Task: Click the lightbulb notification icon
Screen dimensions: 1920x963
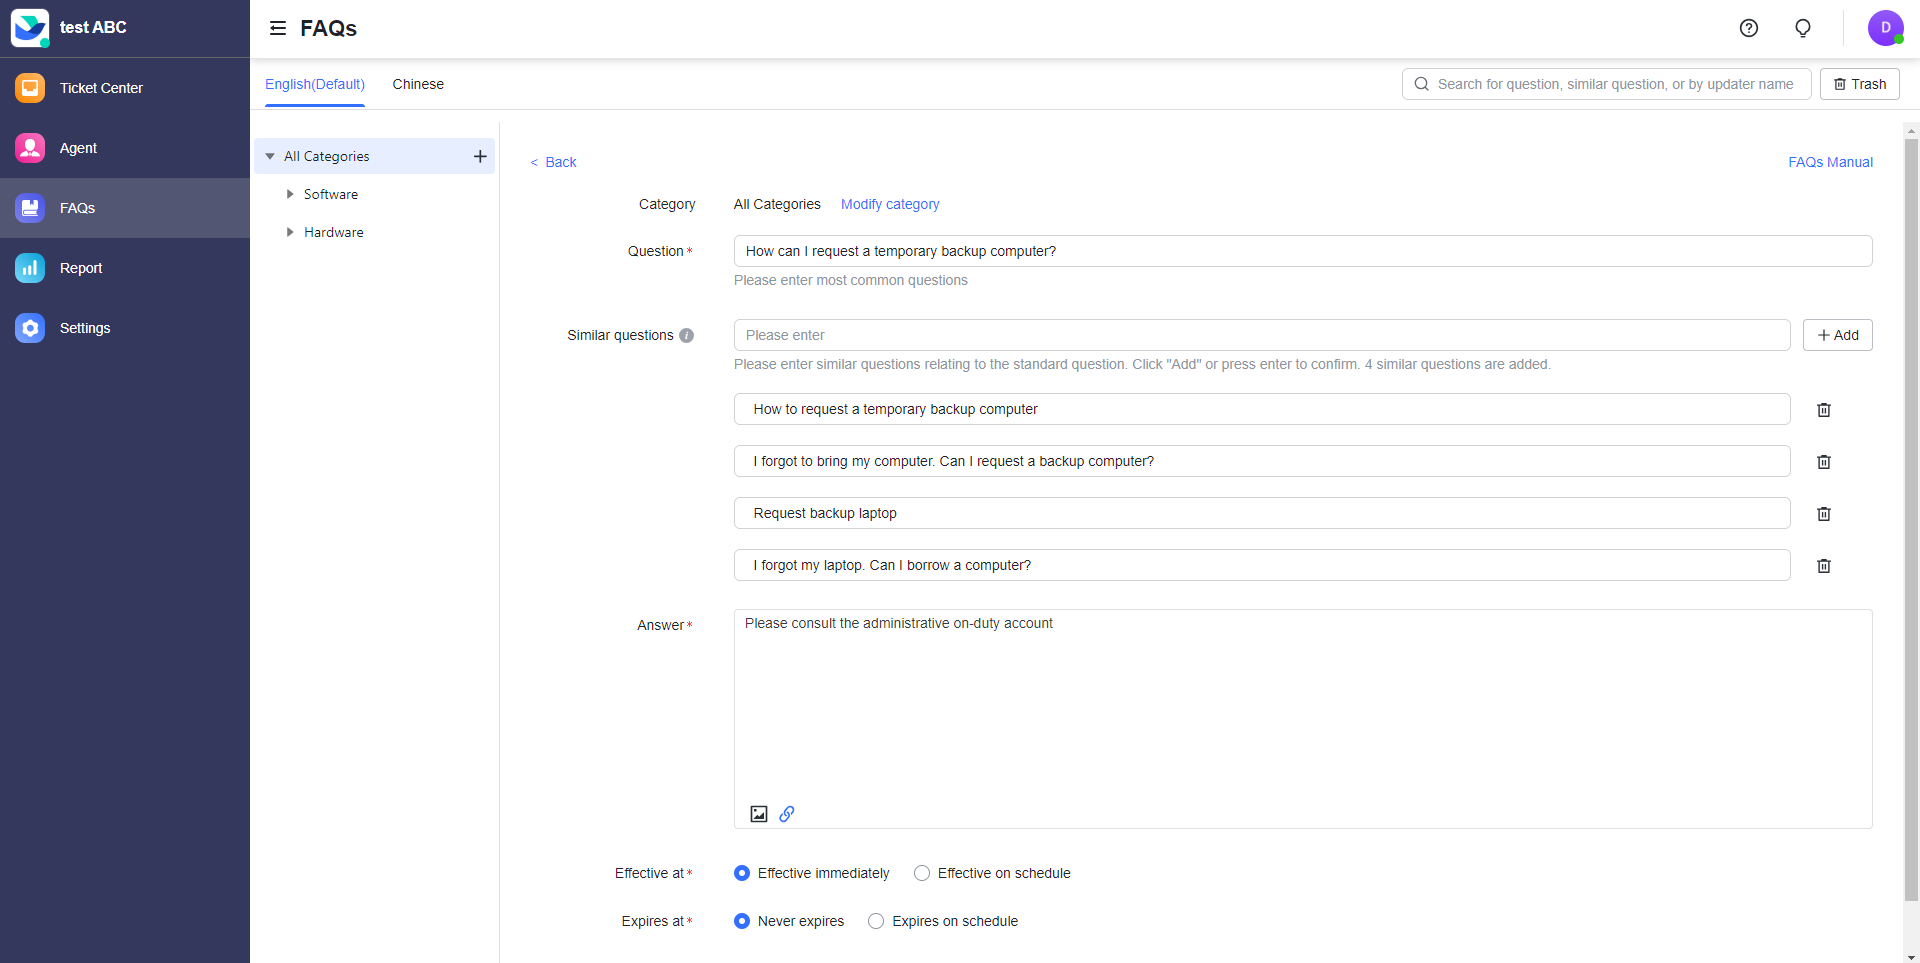Action: point(1802,28)
